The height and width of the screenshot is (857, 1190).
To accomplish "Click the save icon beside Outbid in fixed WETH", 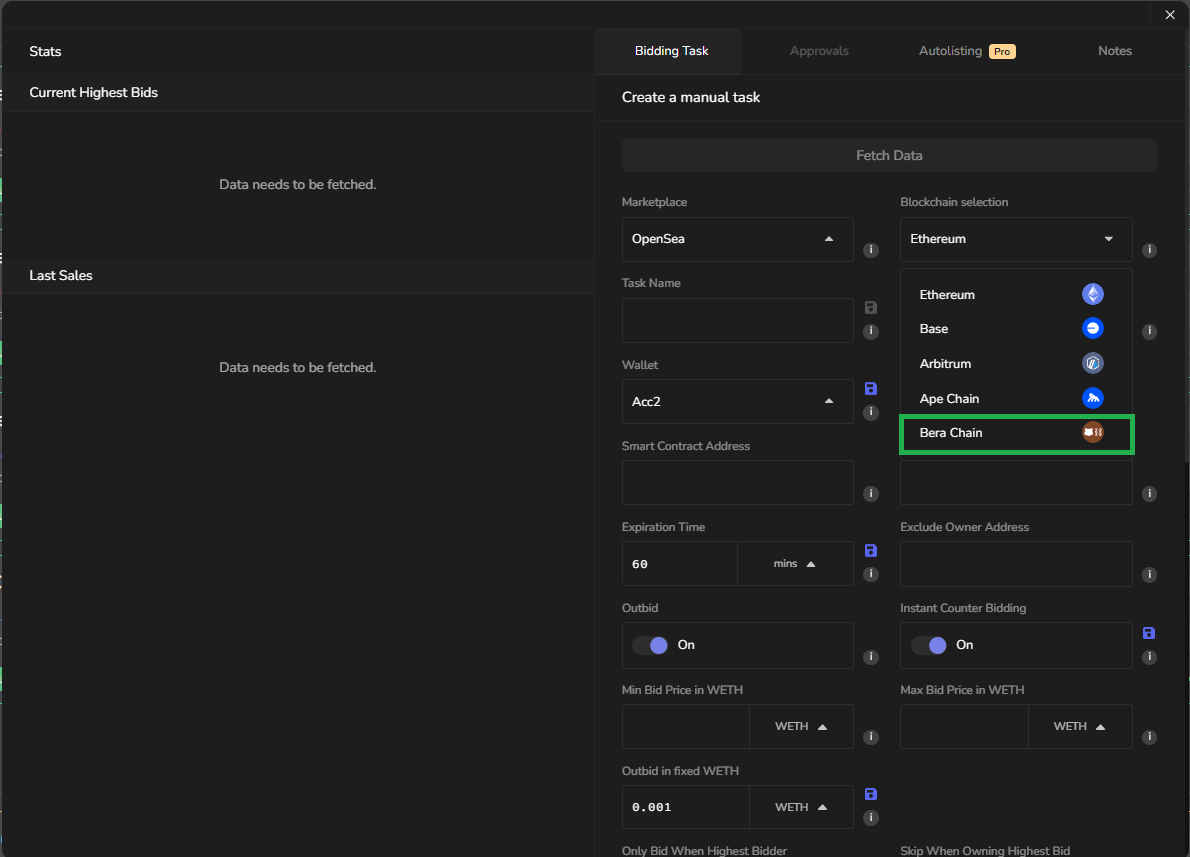I will pyautogui.click(x=870, y=794).
